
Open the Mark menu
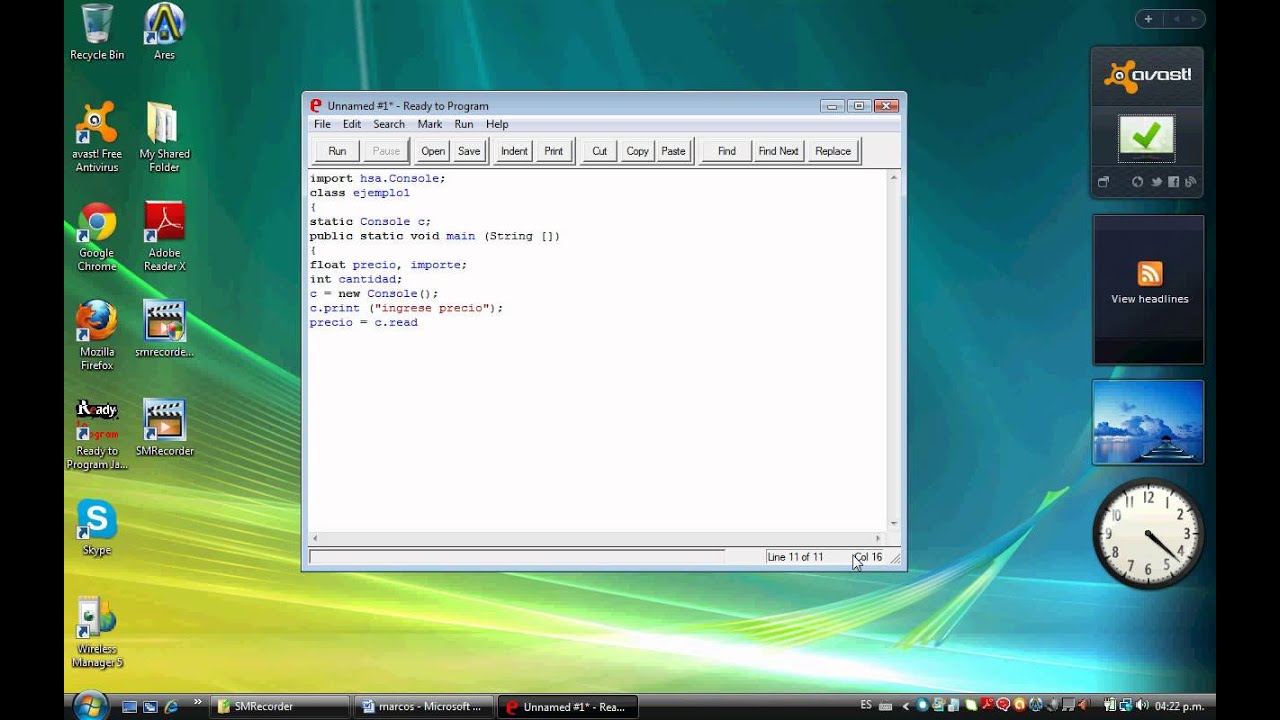(x=430, y=124)
